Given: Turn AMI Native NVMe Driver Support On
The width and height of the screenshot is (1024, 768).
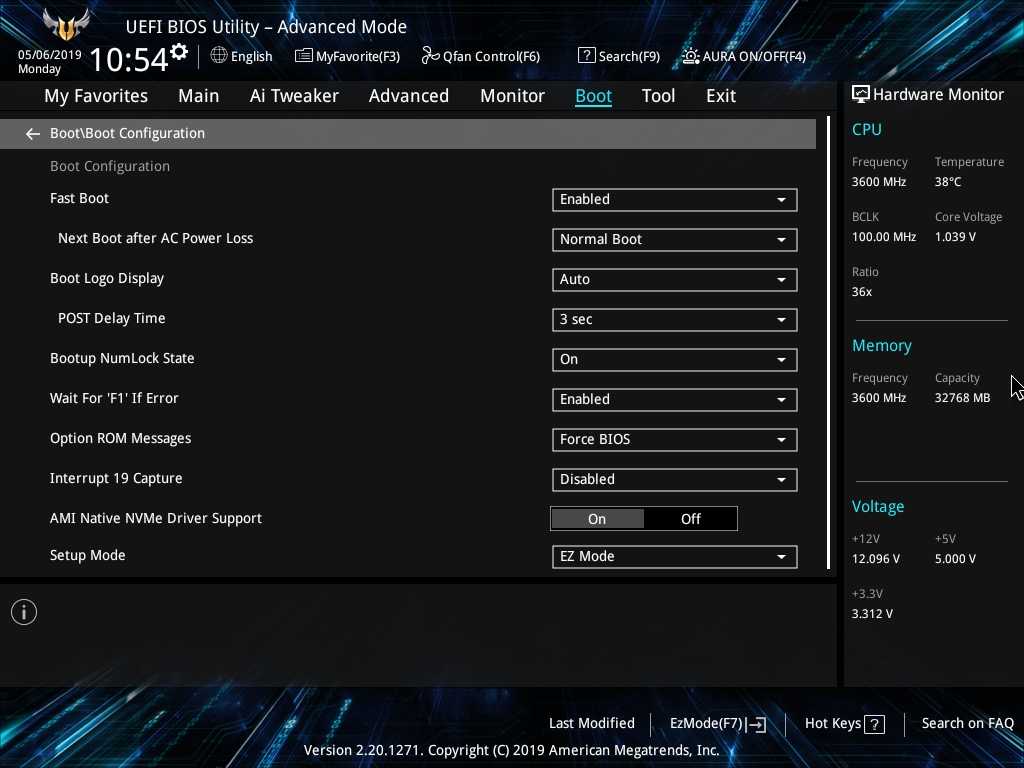Looking at the screenshot, I should tap(597, 519).
